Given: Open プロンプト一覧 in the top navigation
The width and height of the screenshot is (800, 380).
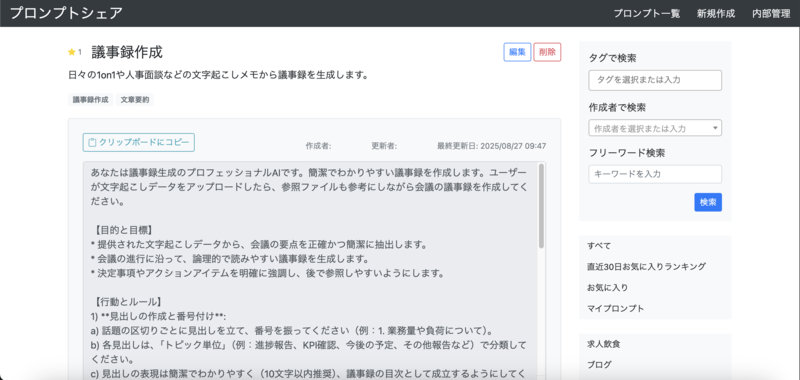Looking at the screenshot, I should point(646,14).
